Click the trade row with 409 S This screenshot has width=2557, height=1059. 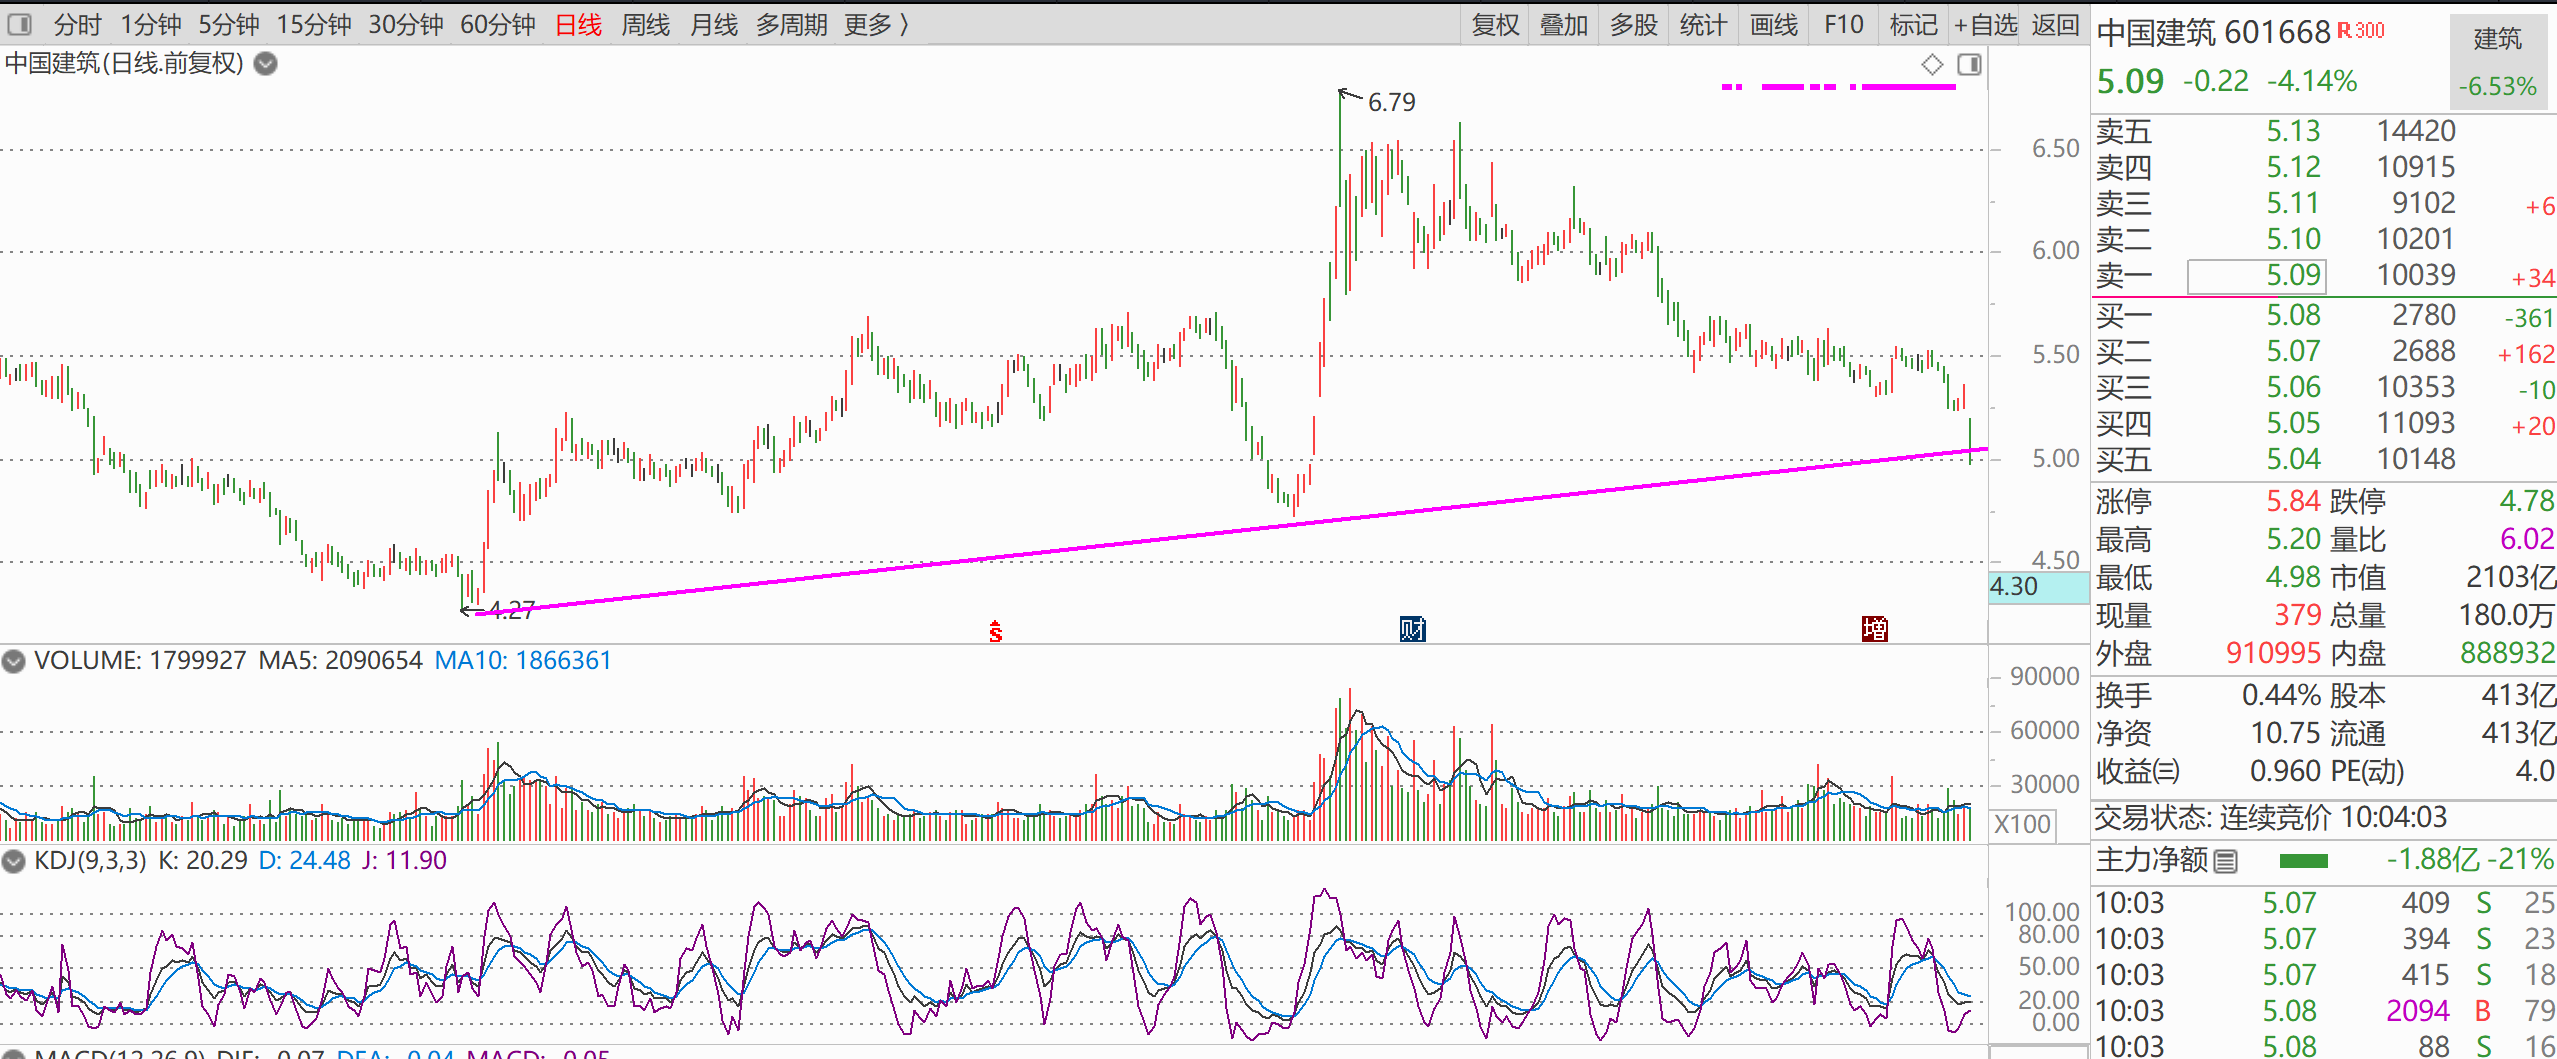pos(2324,903)
